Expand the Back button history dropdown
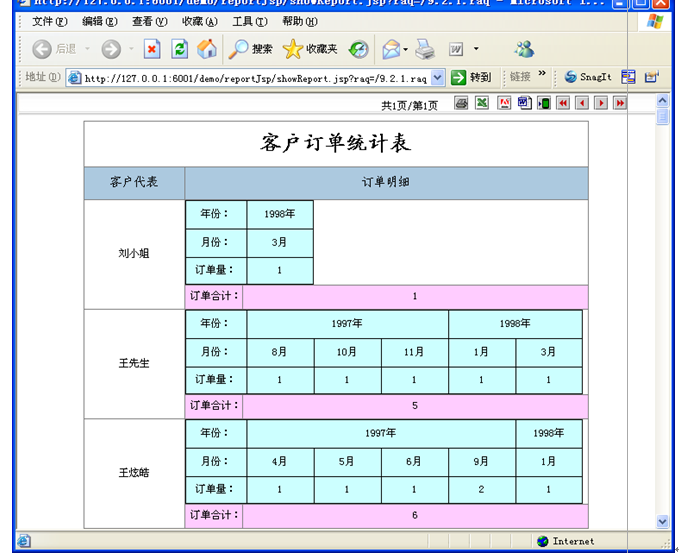679x553 pixels. click(87, 49)
